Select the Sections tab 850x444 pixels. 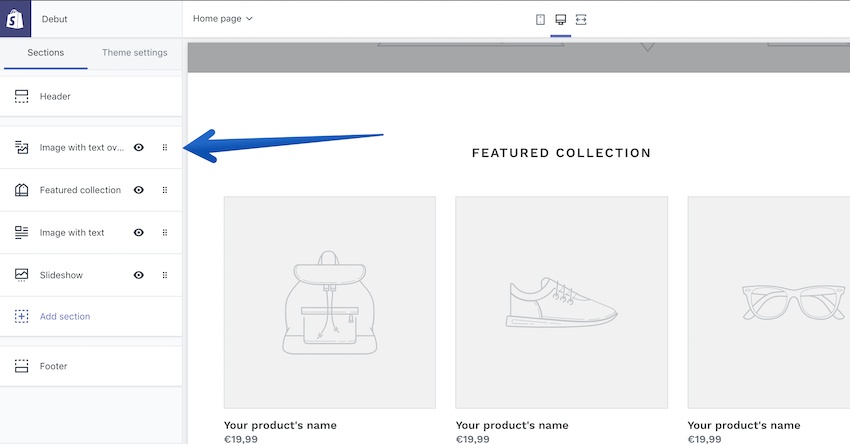tap(46, 53)
